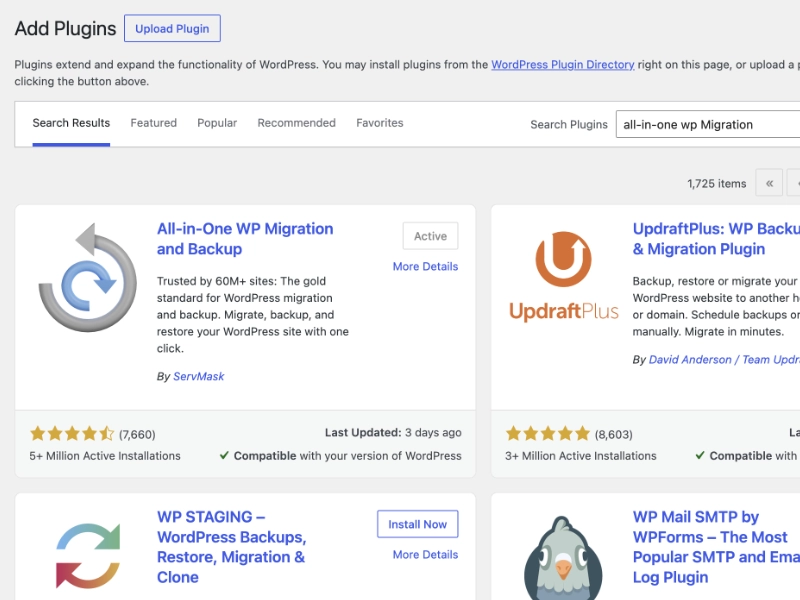Click the Upload Plugin button
Image resolution: width=800 pixels, height=600 pixels.
pyautogui.click(x=172, y=29)
